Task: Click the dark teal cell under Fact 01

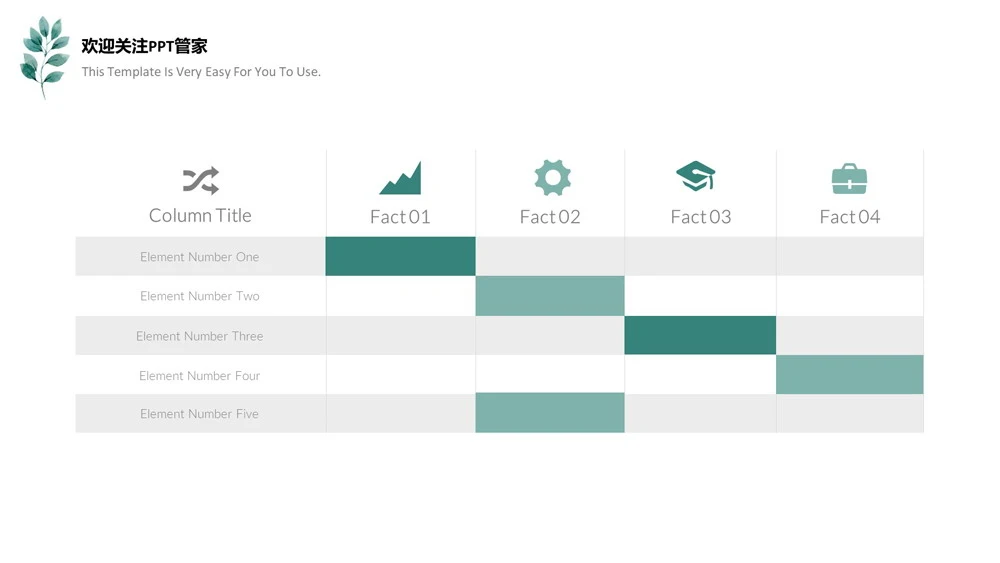Action: pos(401,256)
